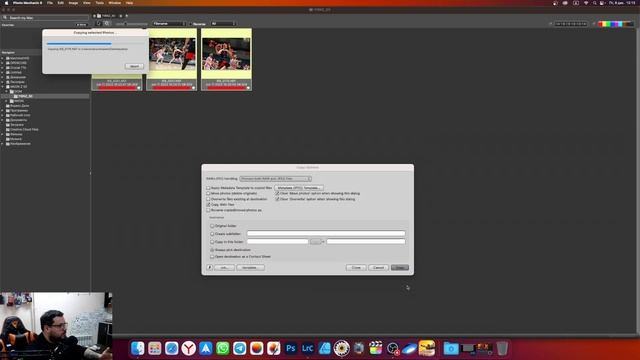640x360 pixels.
Task: Click the Abort button in copying dialog
Action: (134, 66)
